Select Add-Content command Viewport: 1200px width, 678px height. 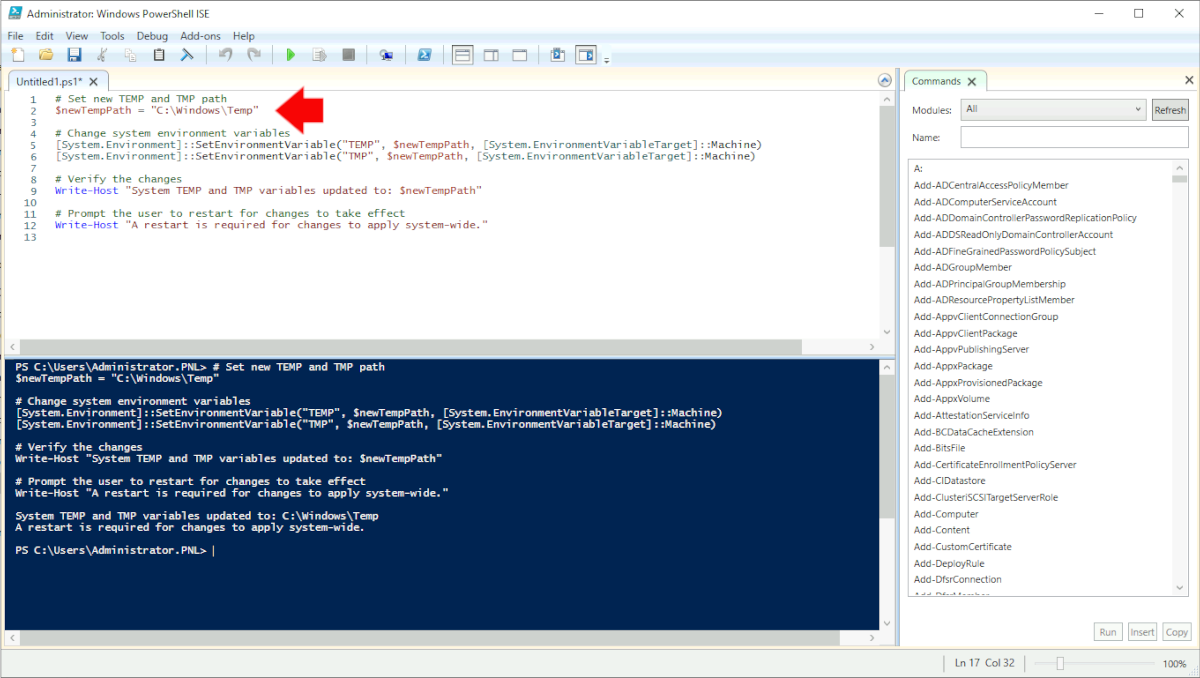(x=942, y=530)
